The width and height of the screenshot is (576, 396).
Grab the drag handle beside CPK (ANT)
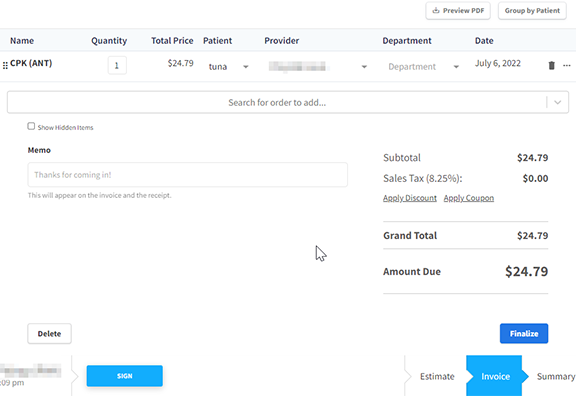click(x=5, y=66)
